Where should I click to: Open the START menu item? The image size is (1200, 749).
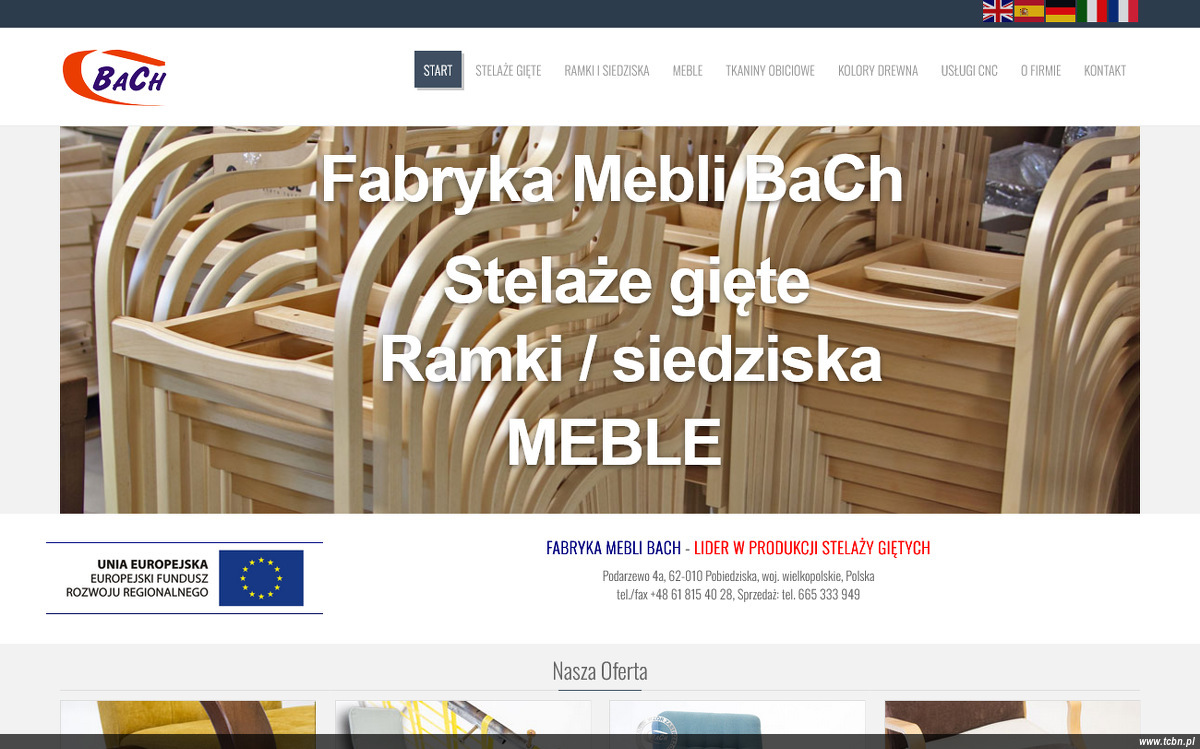point(438,70)
